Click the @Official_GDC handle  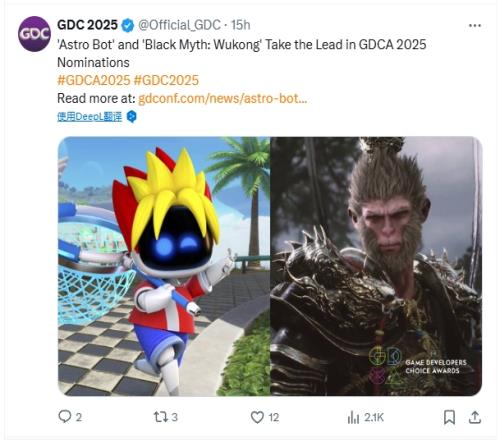[x=179, y=25]
